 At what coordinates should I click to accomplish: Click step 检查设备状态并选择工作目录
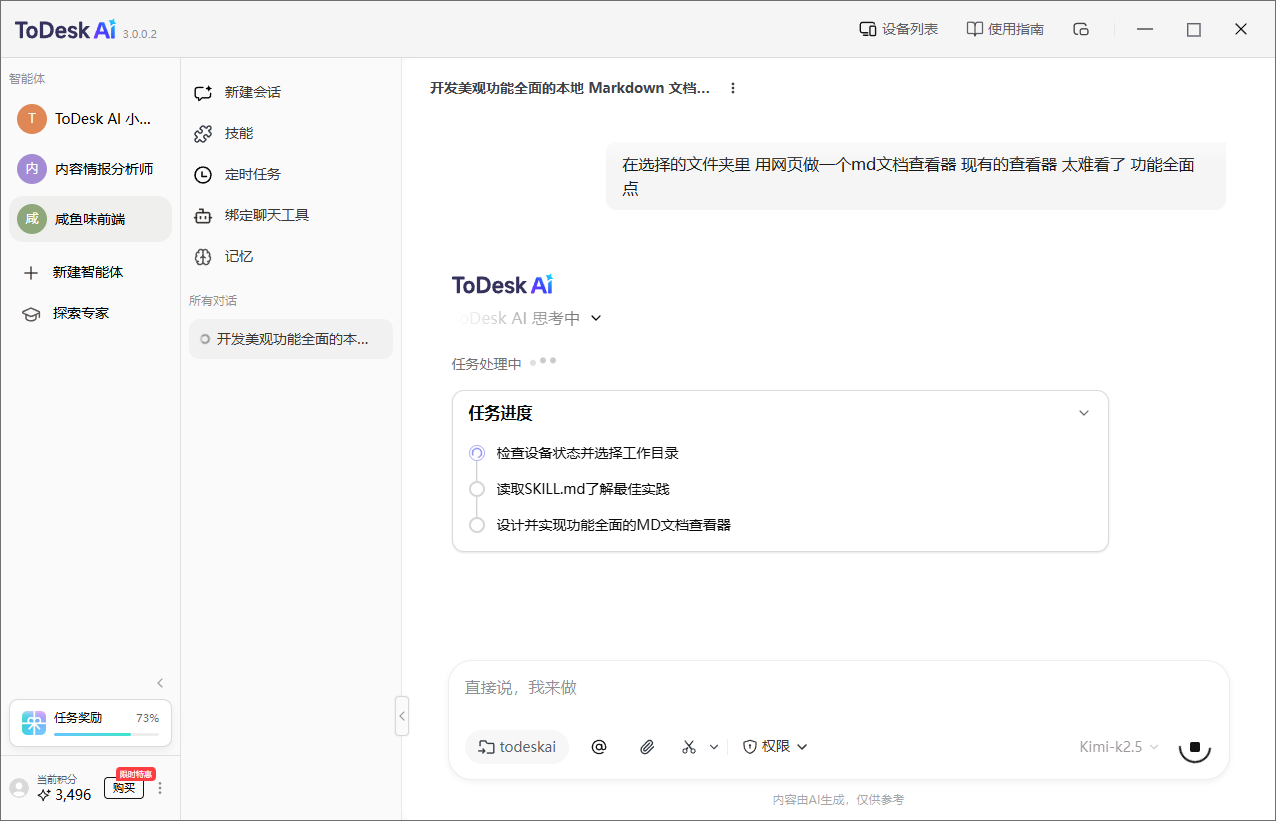588,453
